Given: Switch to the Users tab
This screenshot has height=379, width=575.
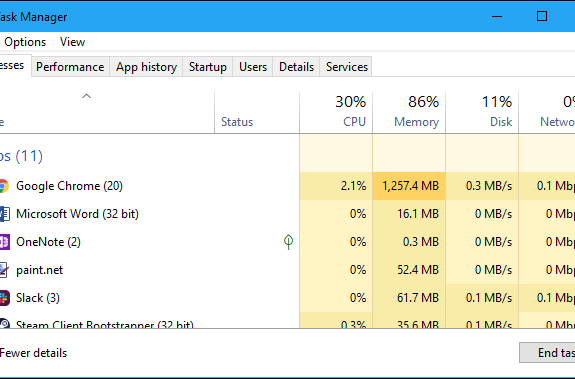Looking at the screenshot, I should (x=253, y=67).
